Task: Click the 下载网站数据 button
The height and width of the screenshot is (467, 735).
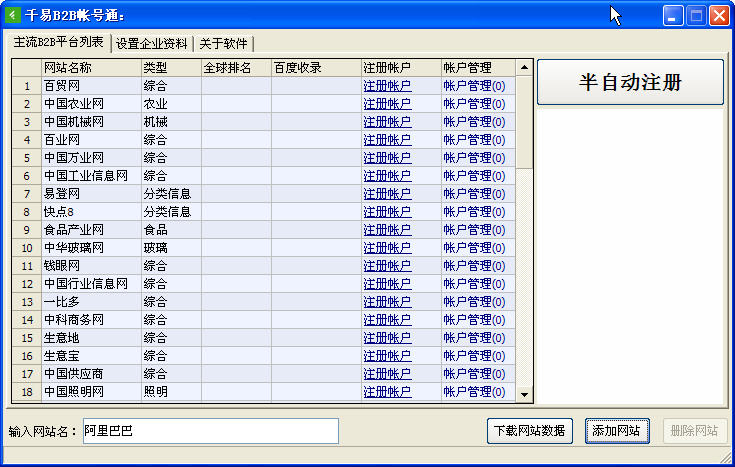Action: point(530,430)
